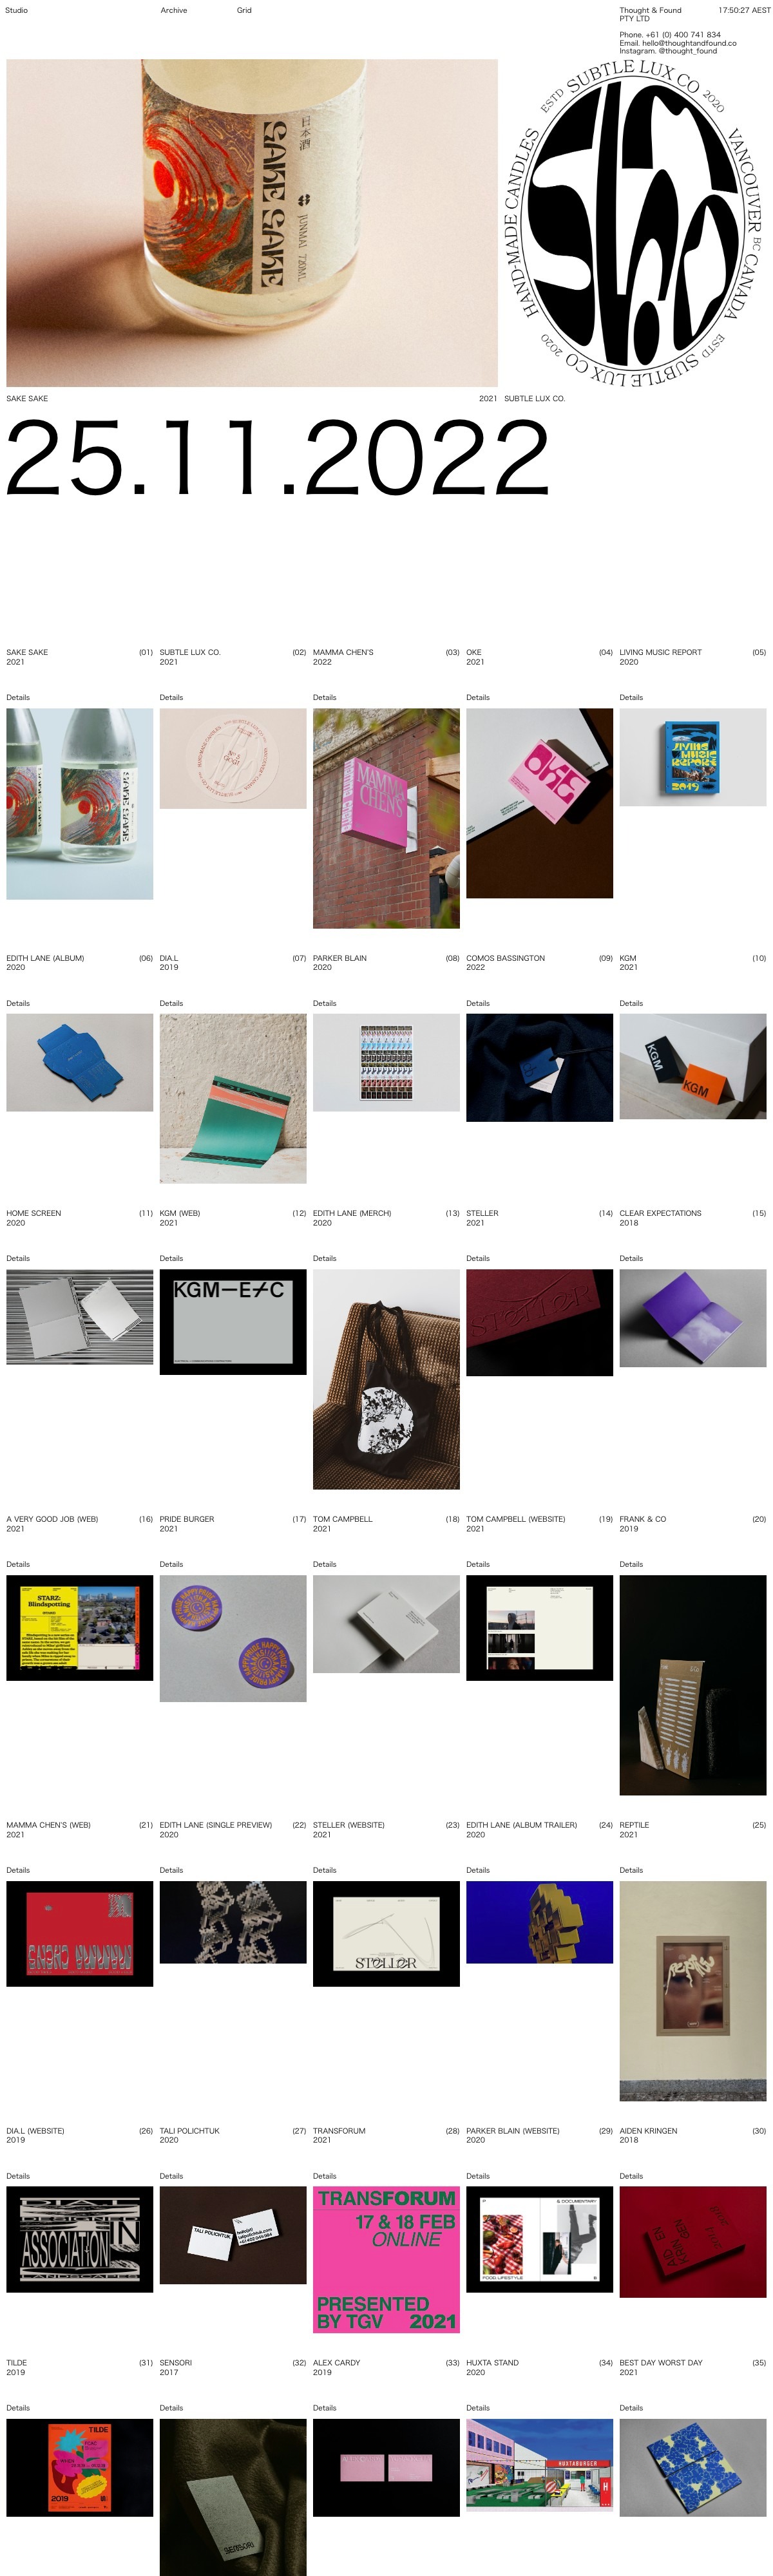Open the KGM orange and black cards thumbnail
Viewport: 773px width, 2576px height.
(693, 1066)
